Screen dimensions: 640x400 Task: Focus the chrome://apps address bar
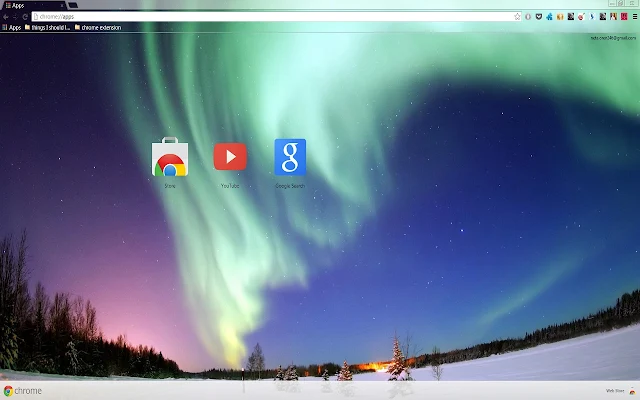[x=273, y=17]
